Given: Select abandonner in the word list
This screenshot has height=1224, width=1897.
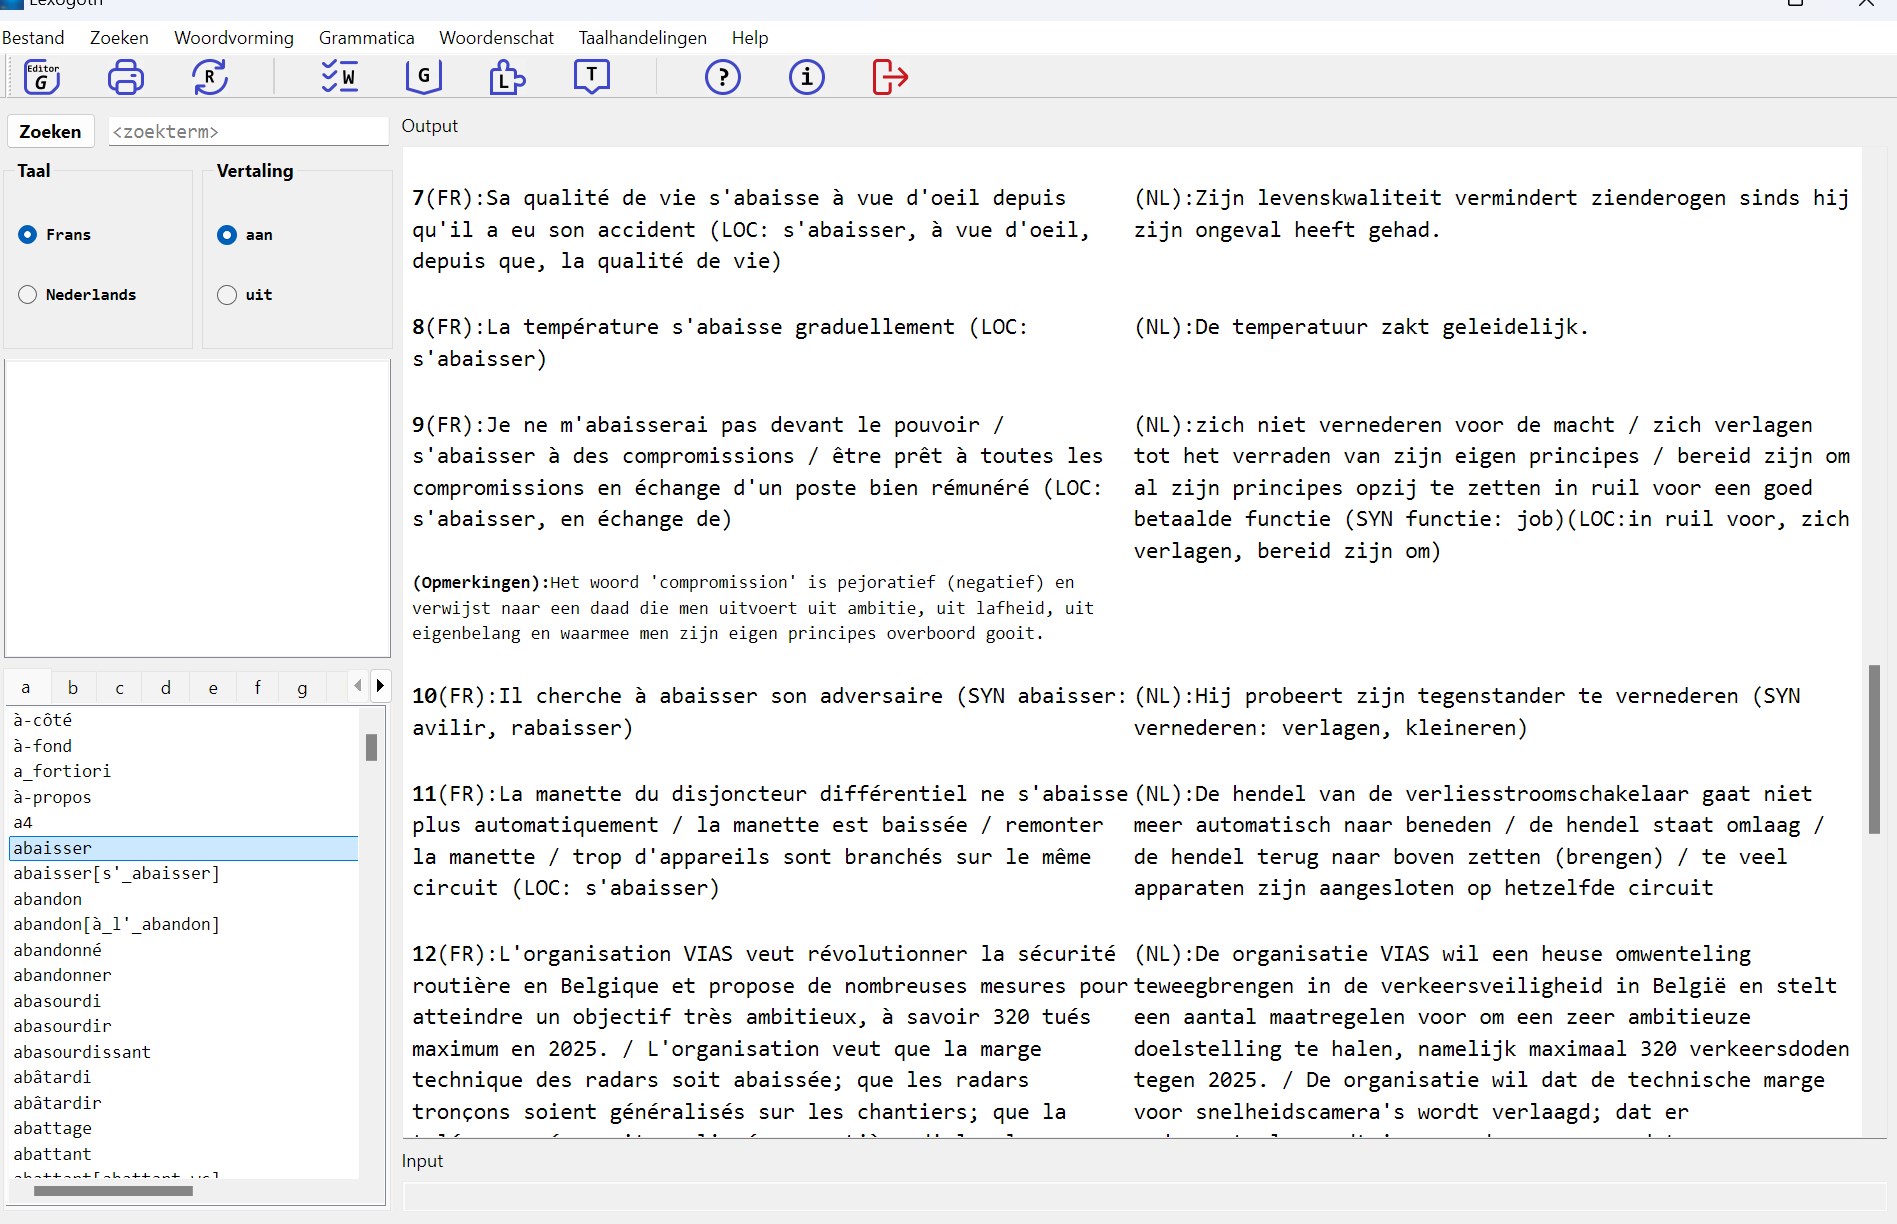Looking at the screenshot, I should click(x=62, y=975).
